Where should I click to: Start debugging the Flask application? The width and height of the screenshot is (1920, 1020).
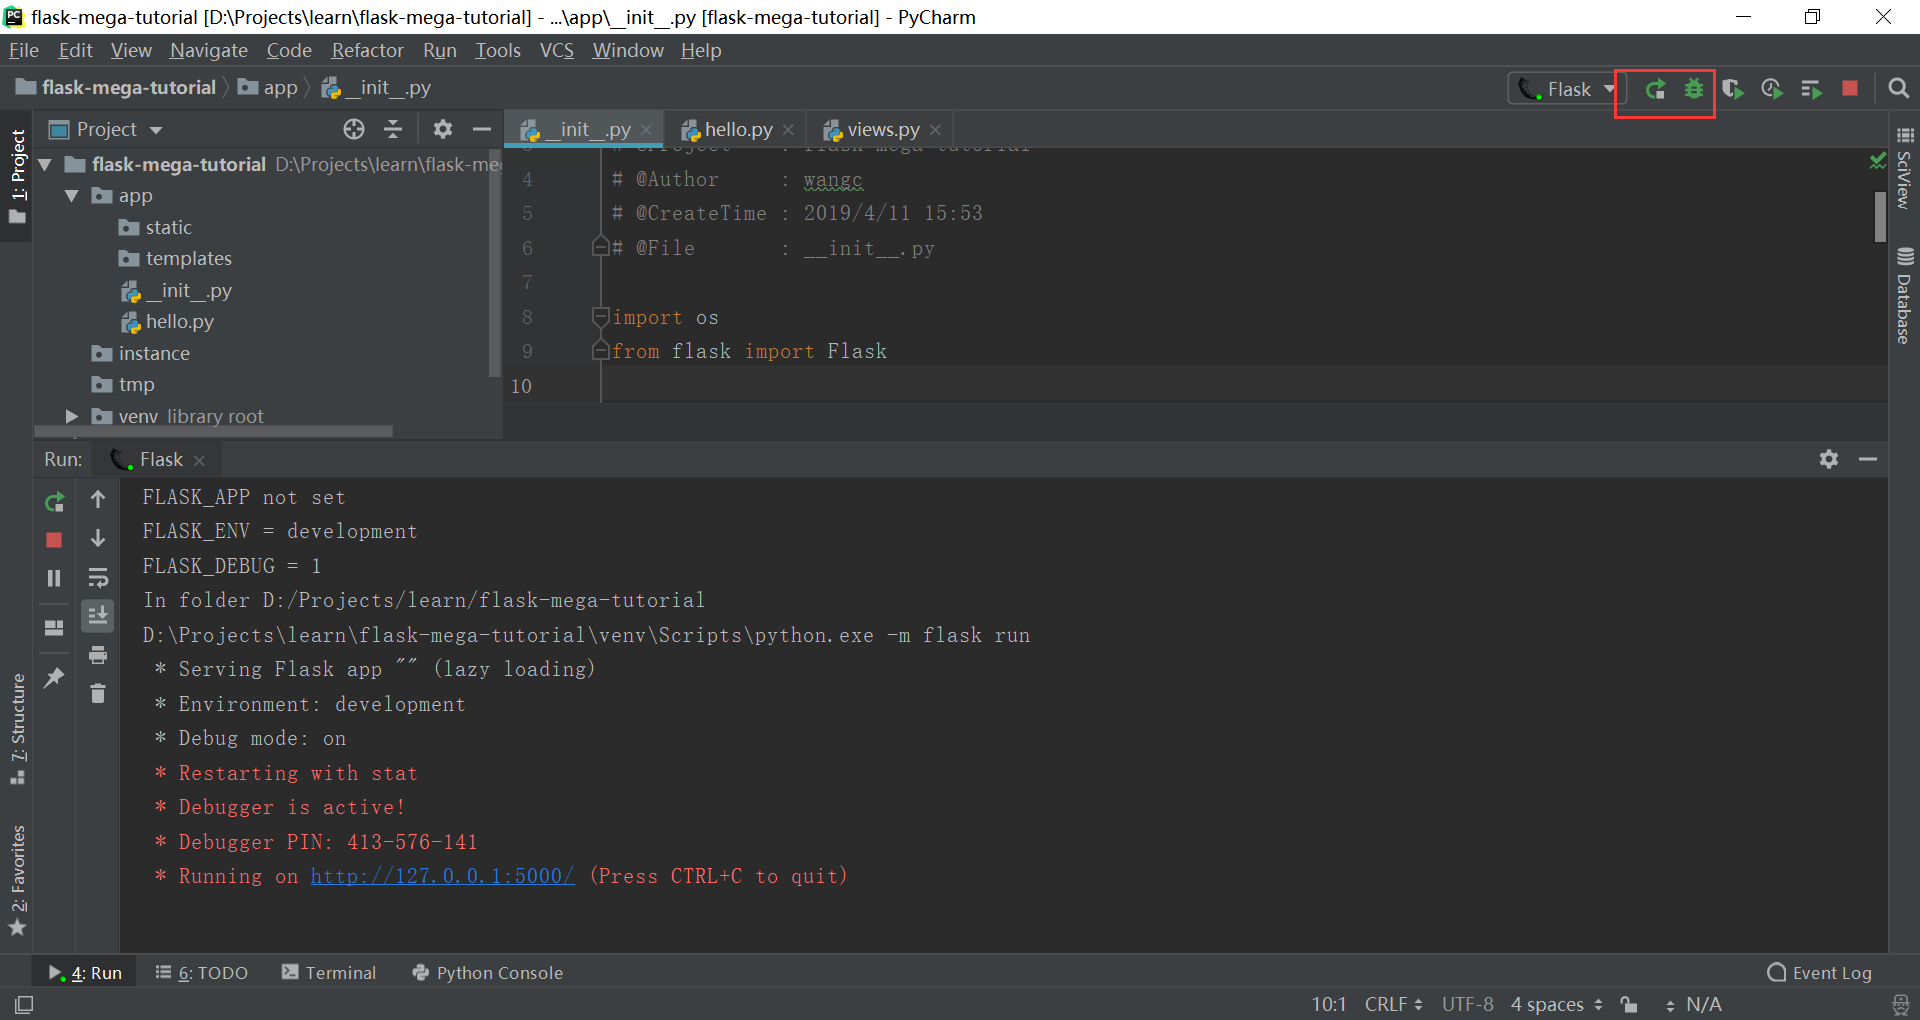tap(1693, 88)
